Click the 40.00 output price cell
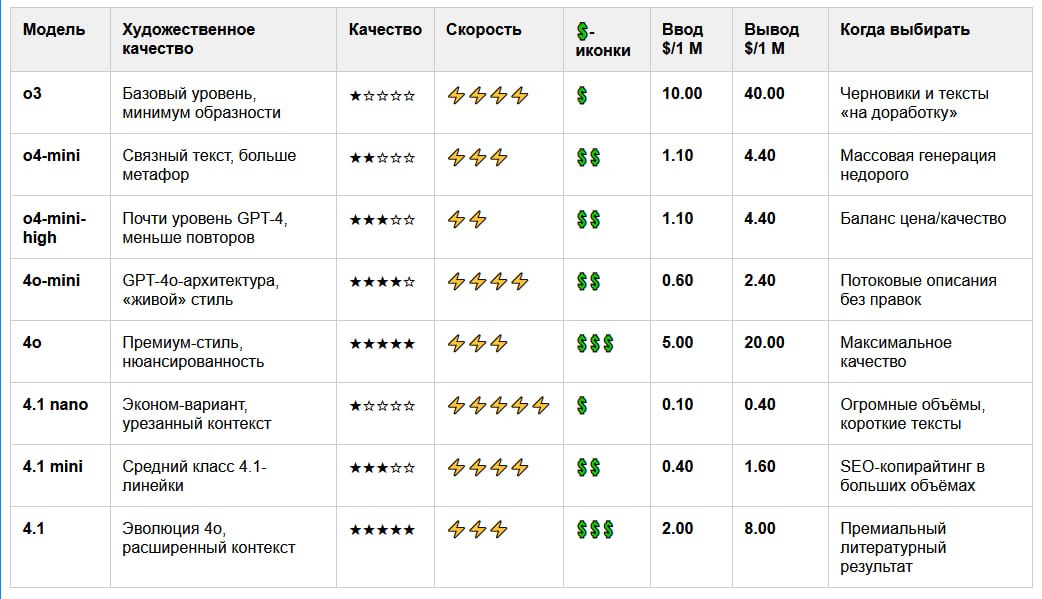This screenshot has height=599, width=1042. [764, 94]
